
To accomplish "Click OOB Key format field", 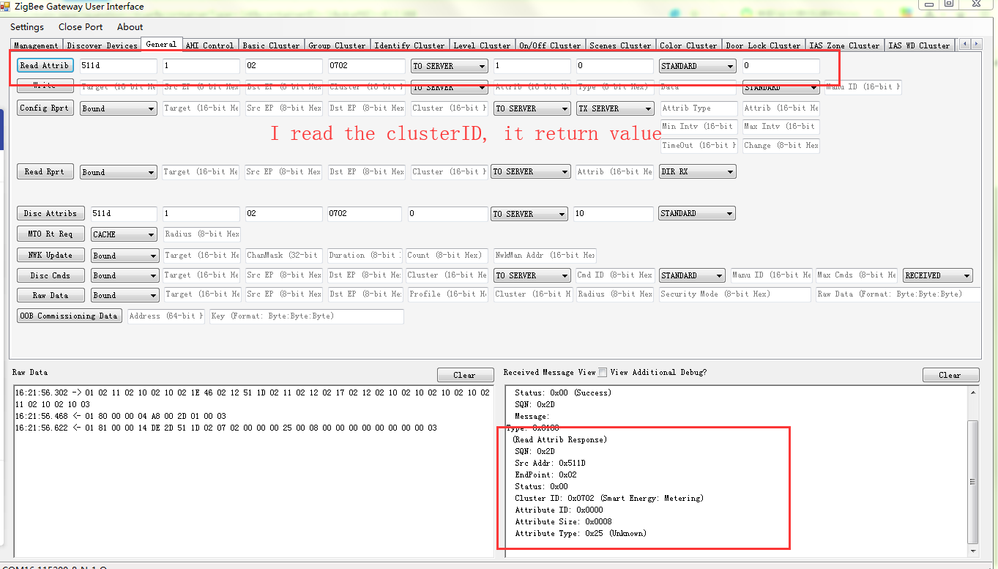I will tap(307, 316).
